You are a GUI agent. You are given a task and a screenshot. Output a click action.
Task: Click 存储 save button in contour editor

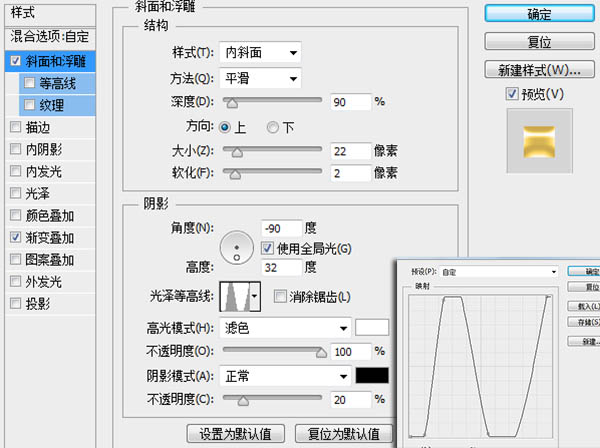[584, 322]
